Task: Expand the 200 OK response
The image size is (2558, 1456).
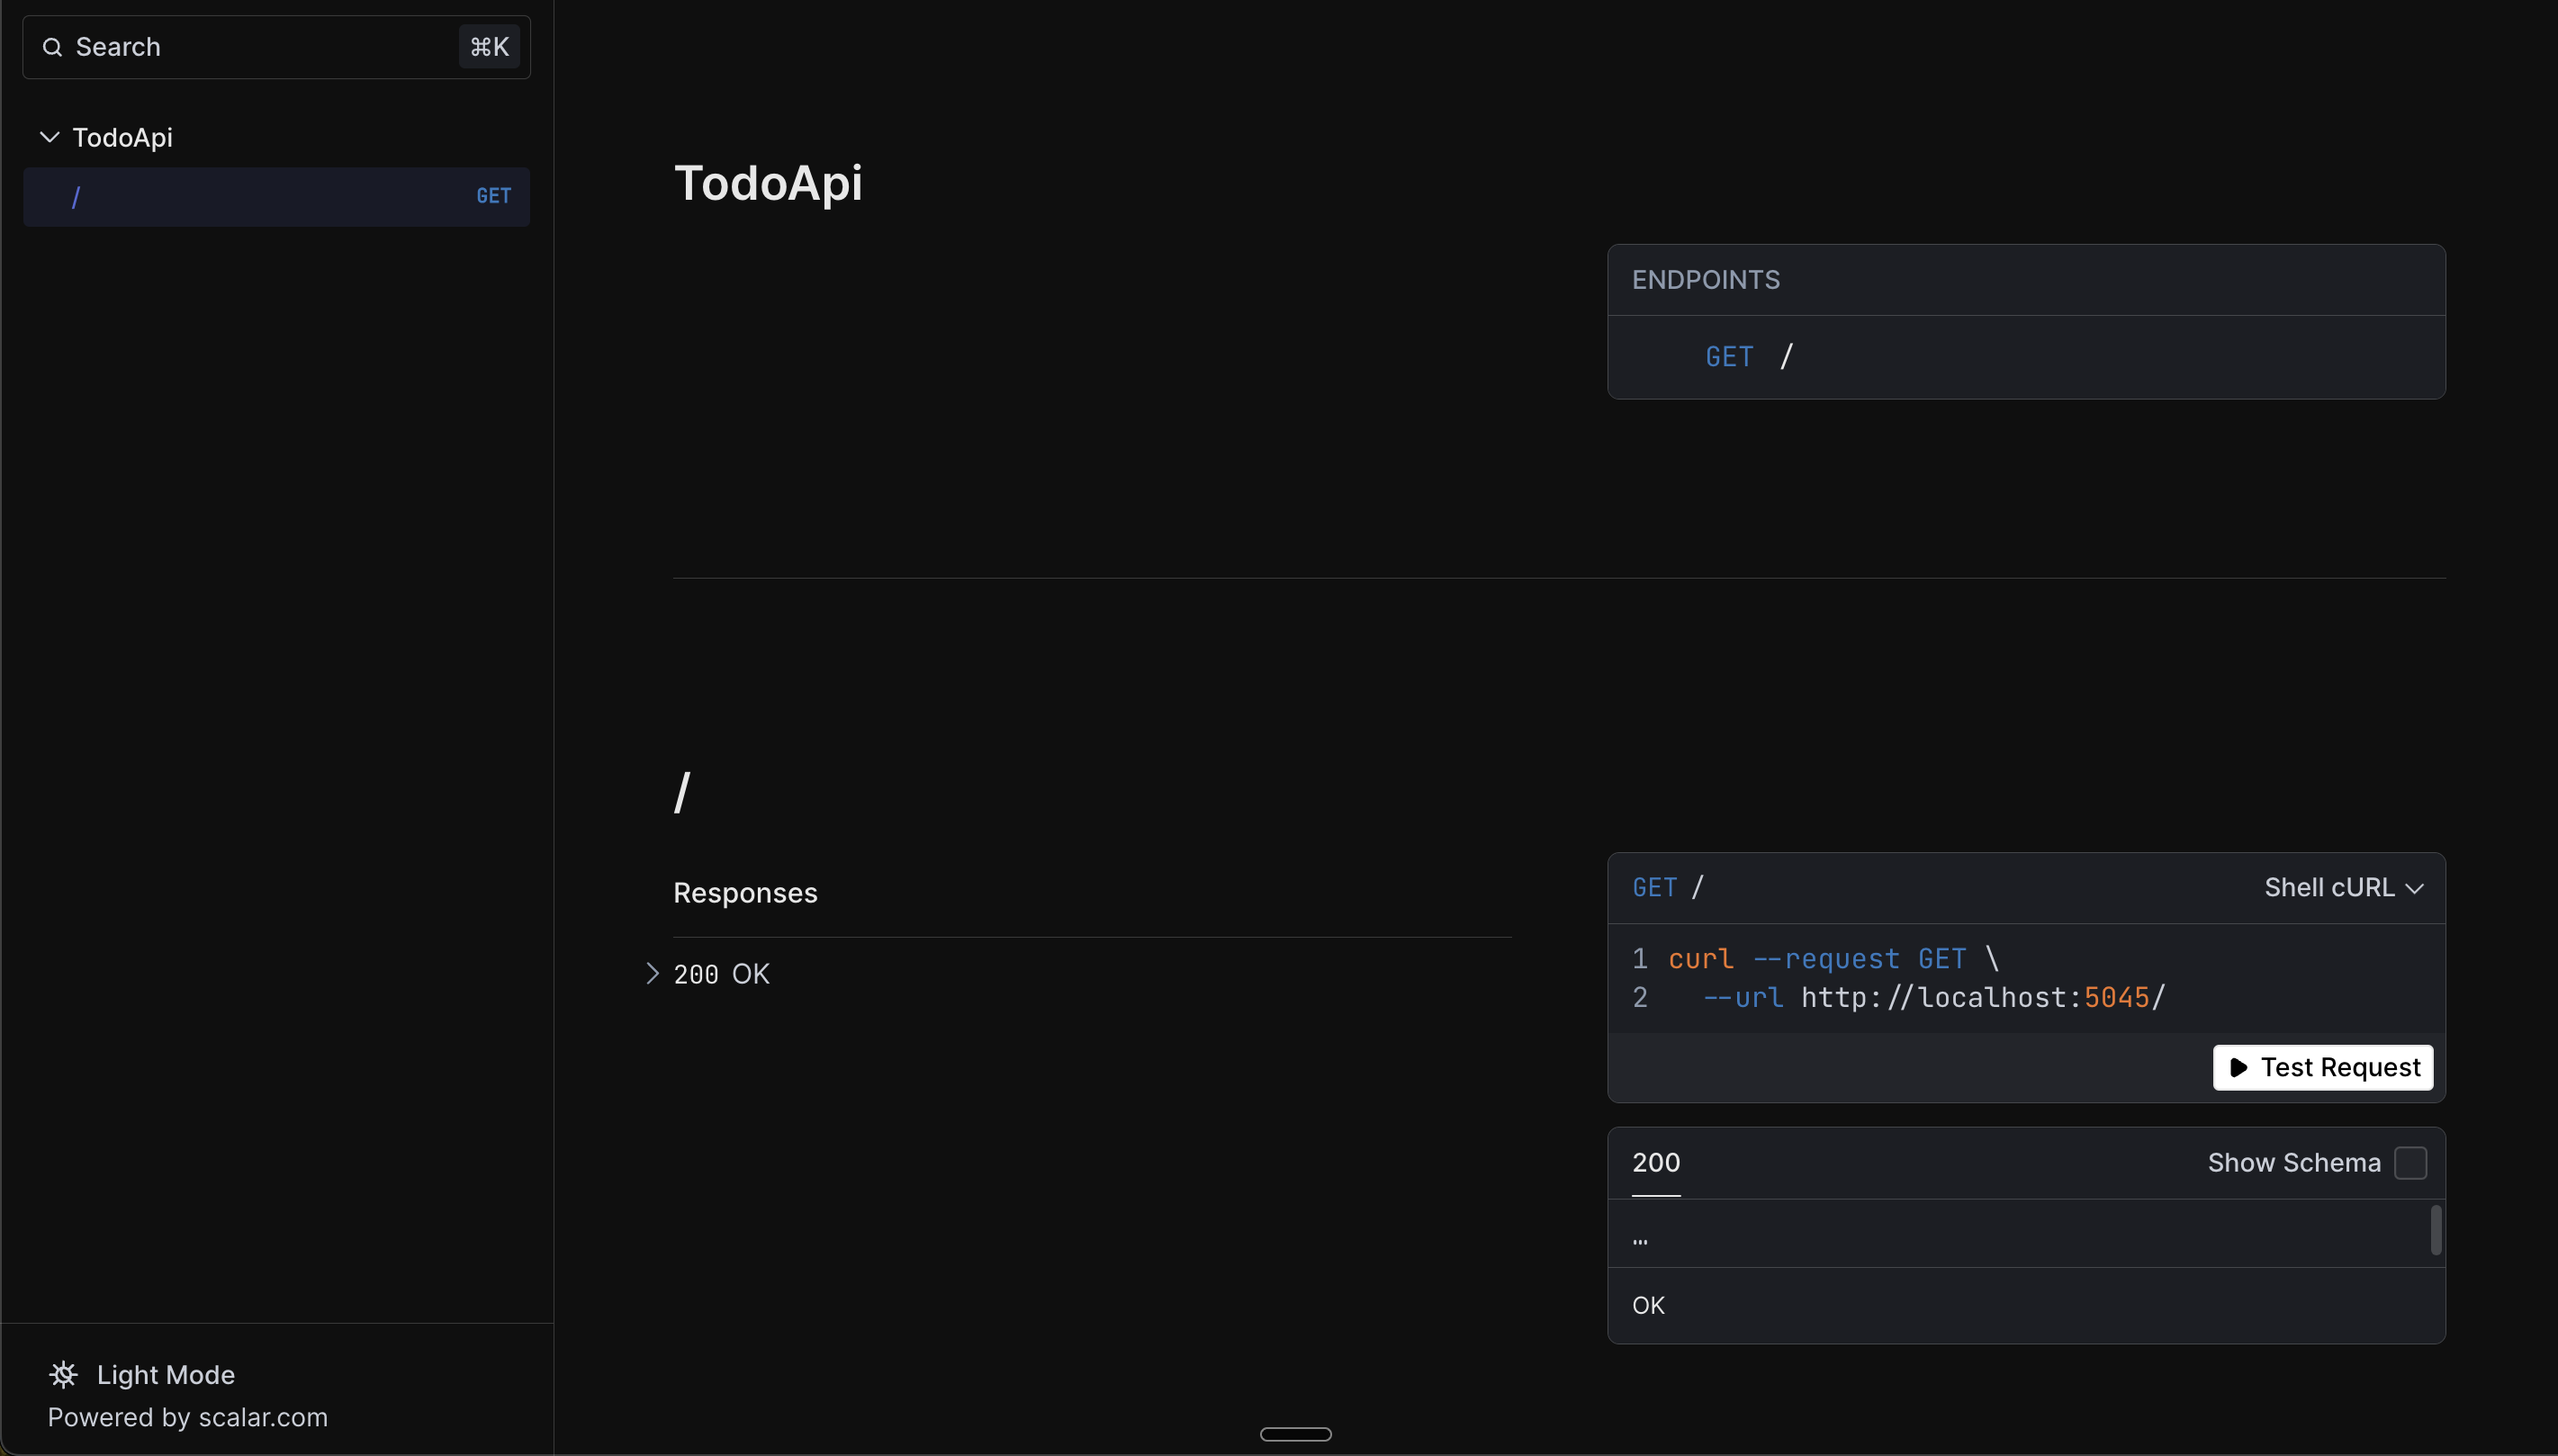Action: (x=653, y=974)
